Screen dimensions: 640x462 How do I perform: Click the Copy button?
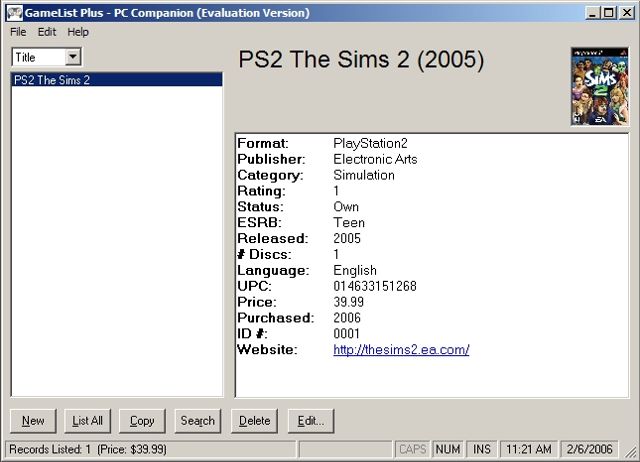pos(142,421)
